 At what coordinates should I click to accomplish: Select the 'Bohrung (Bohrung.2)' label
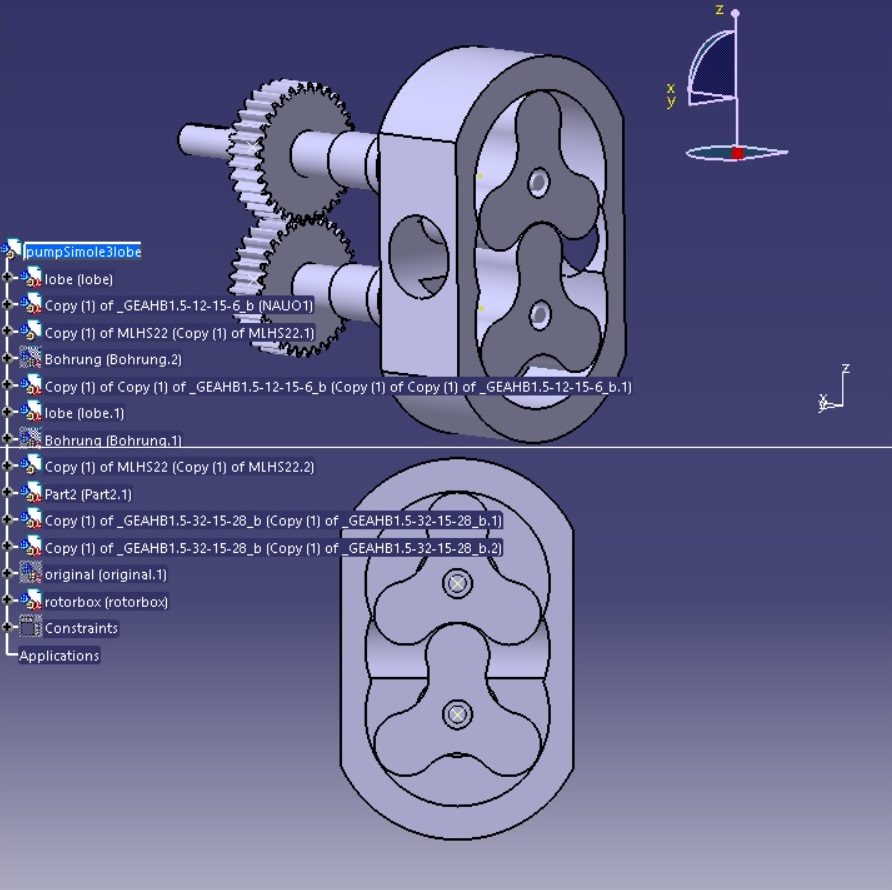click(113, 360)
